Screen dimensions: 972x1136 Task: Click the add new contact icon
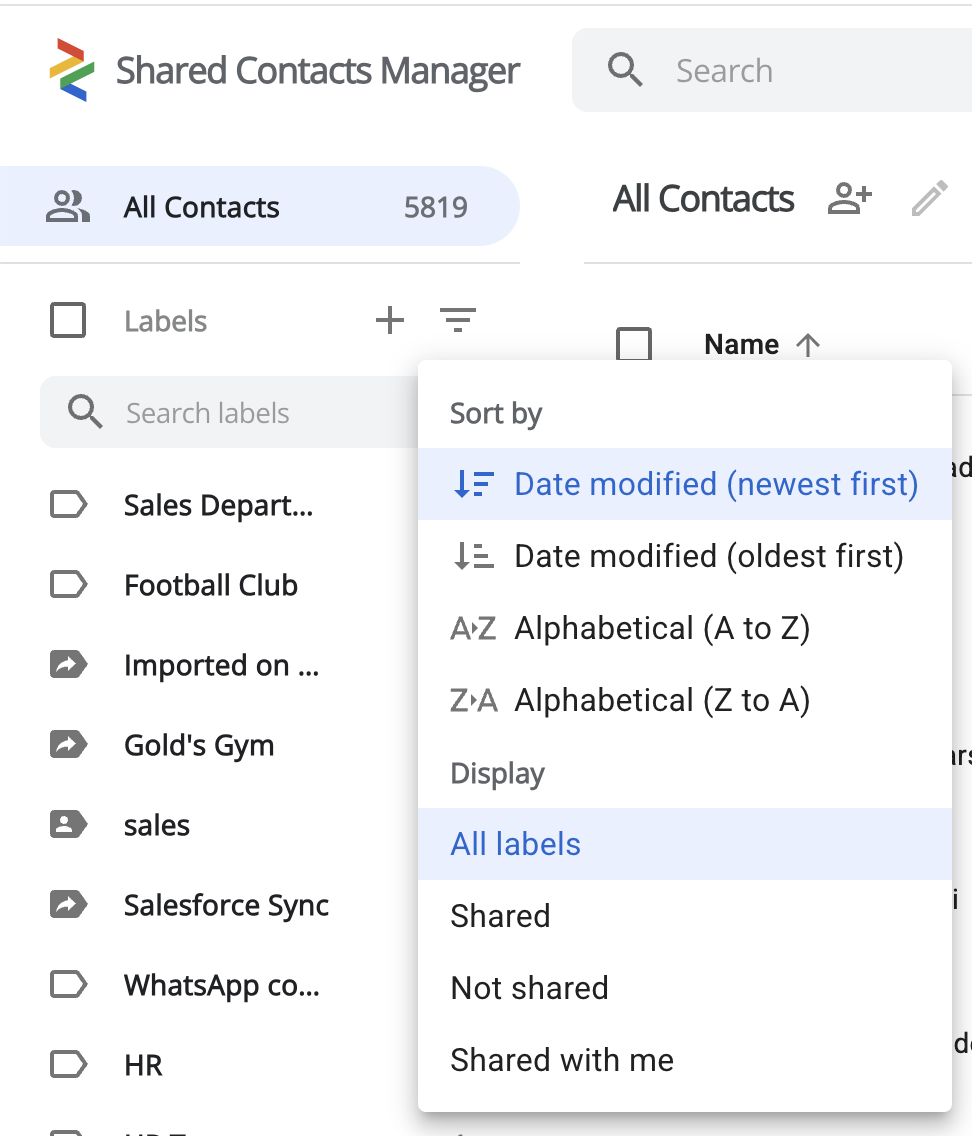click(850, 199)
